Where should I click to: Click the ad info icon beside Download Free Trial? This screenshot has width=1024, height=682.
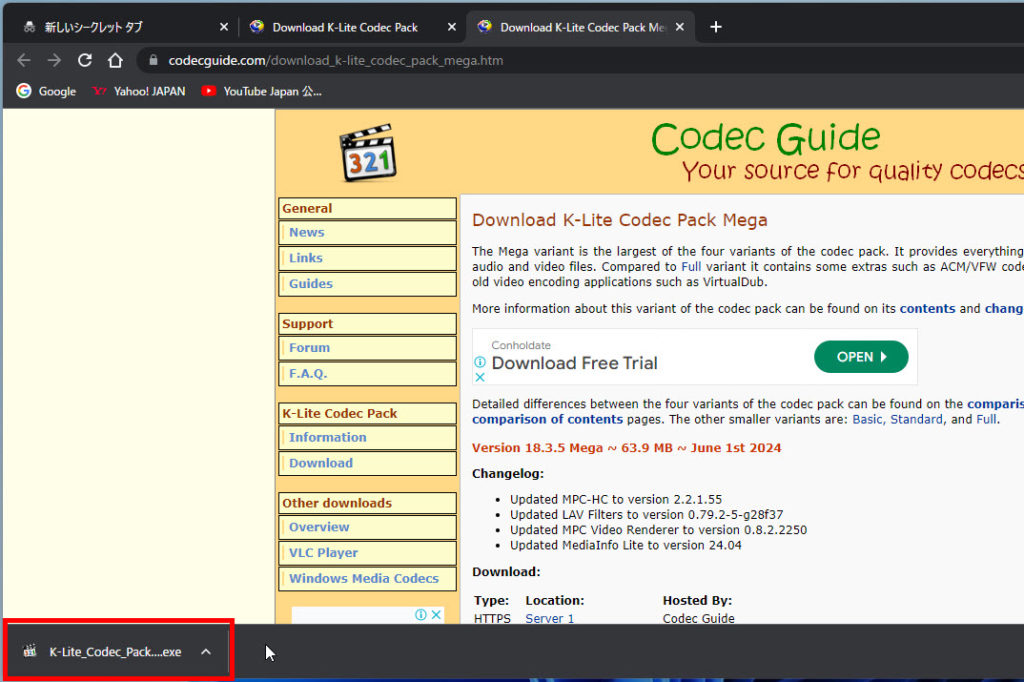click(480, 362)
